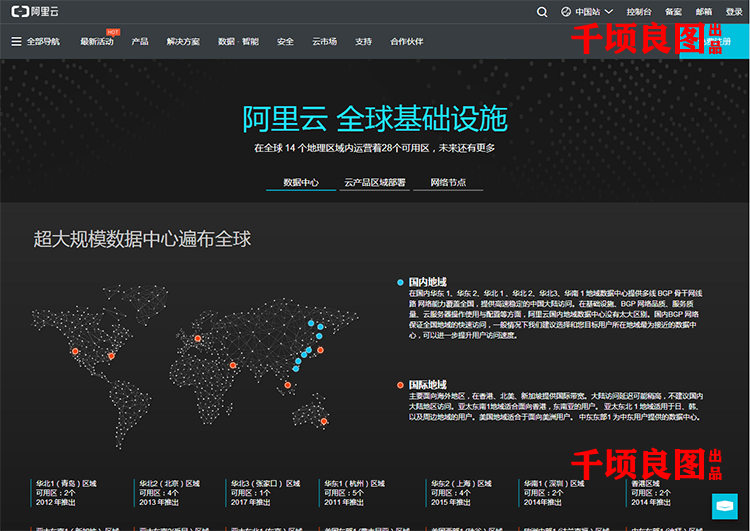
Task: Open the 云市场 menu item
Action: 324,42
